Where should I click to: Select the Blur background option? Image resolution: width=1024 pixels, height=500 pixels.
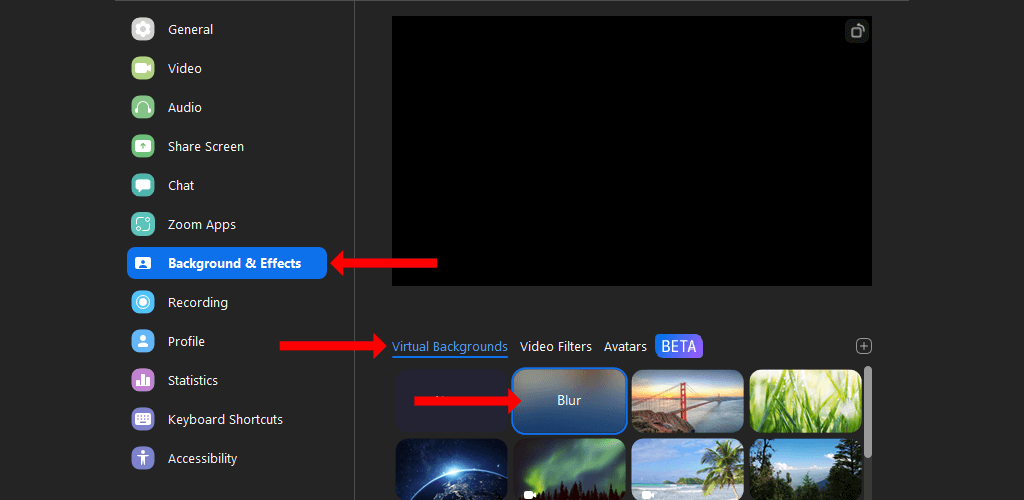pyautogui.click(x=569, y=401)
